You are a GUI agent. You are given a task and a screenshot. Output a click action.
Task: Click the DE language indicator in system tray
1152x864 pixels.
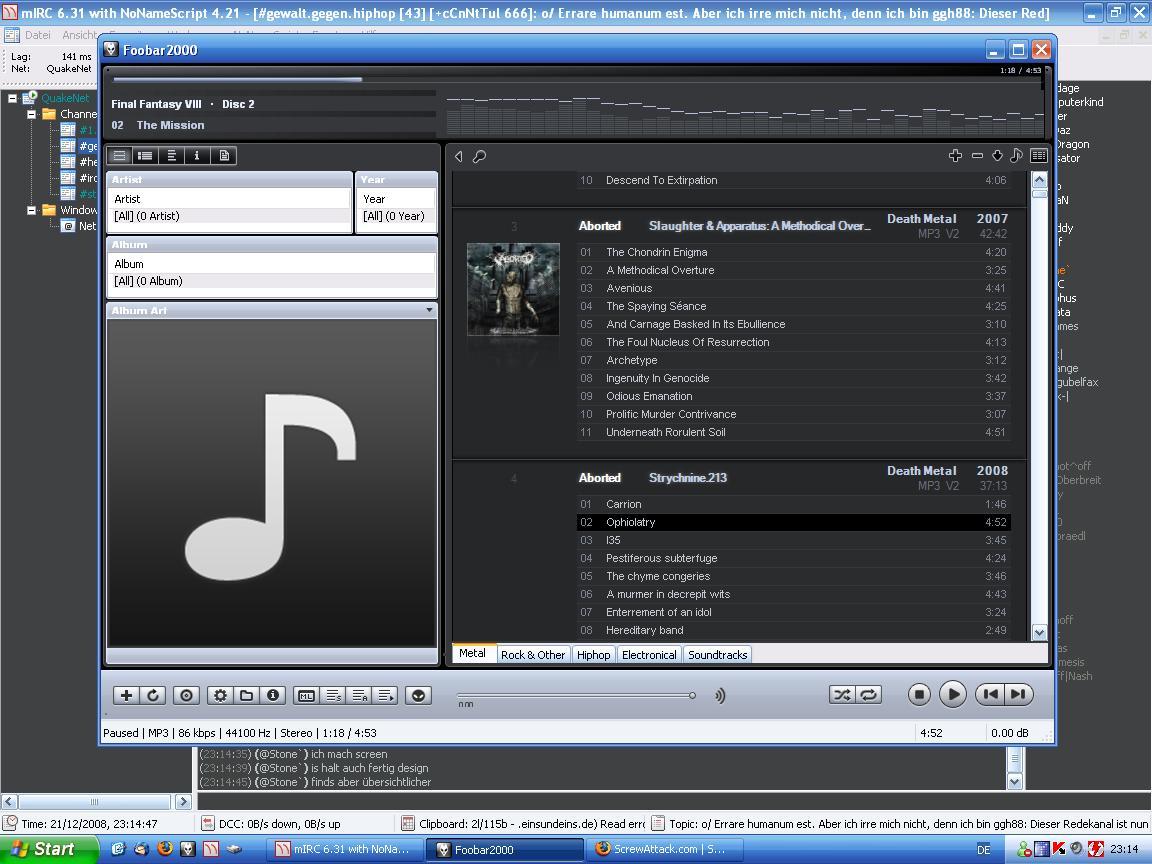983,849
